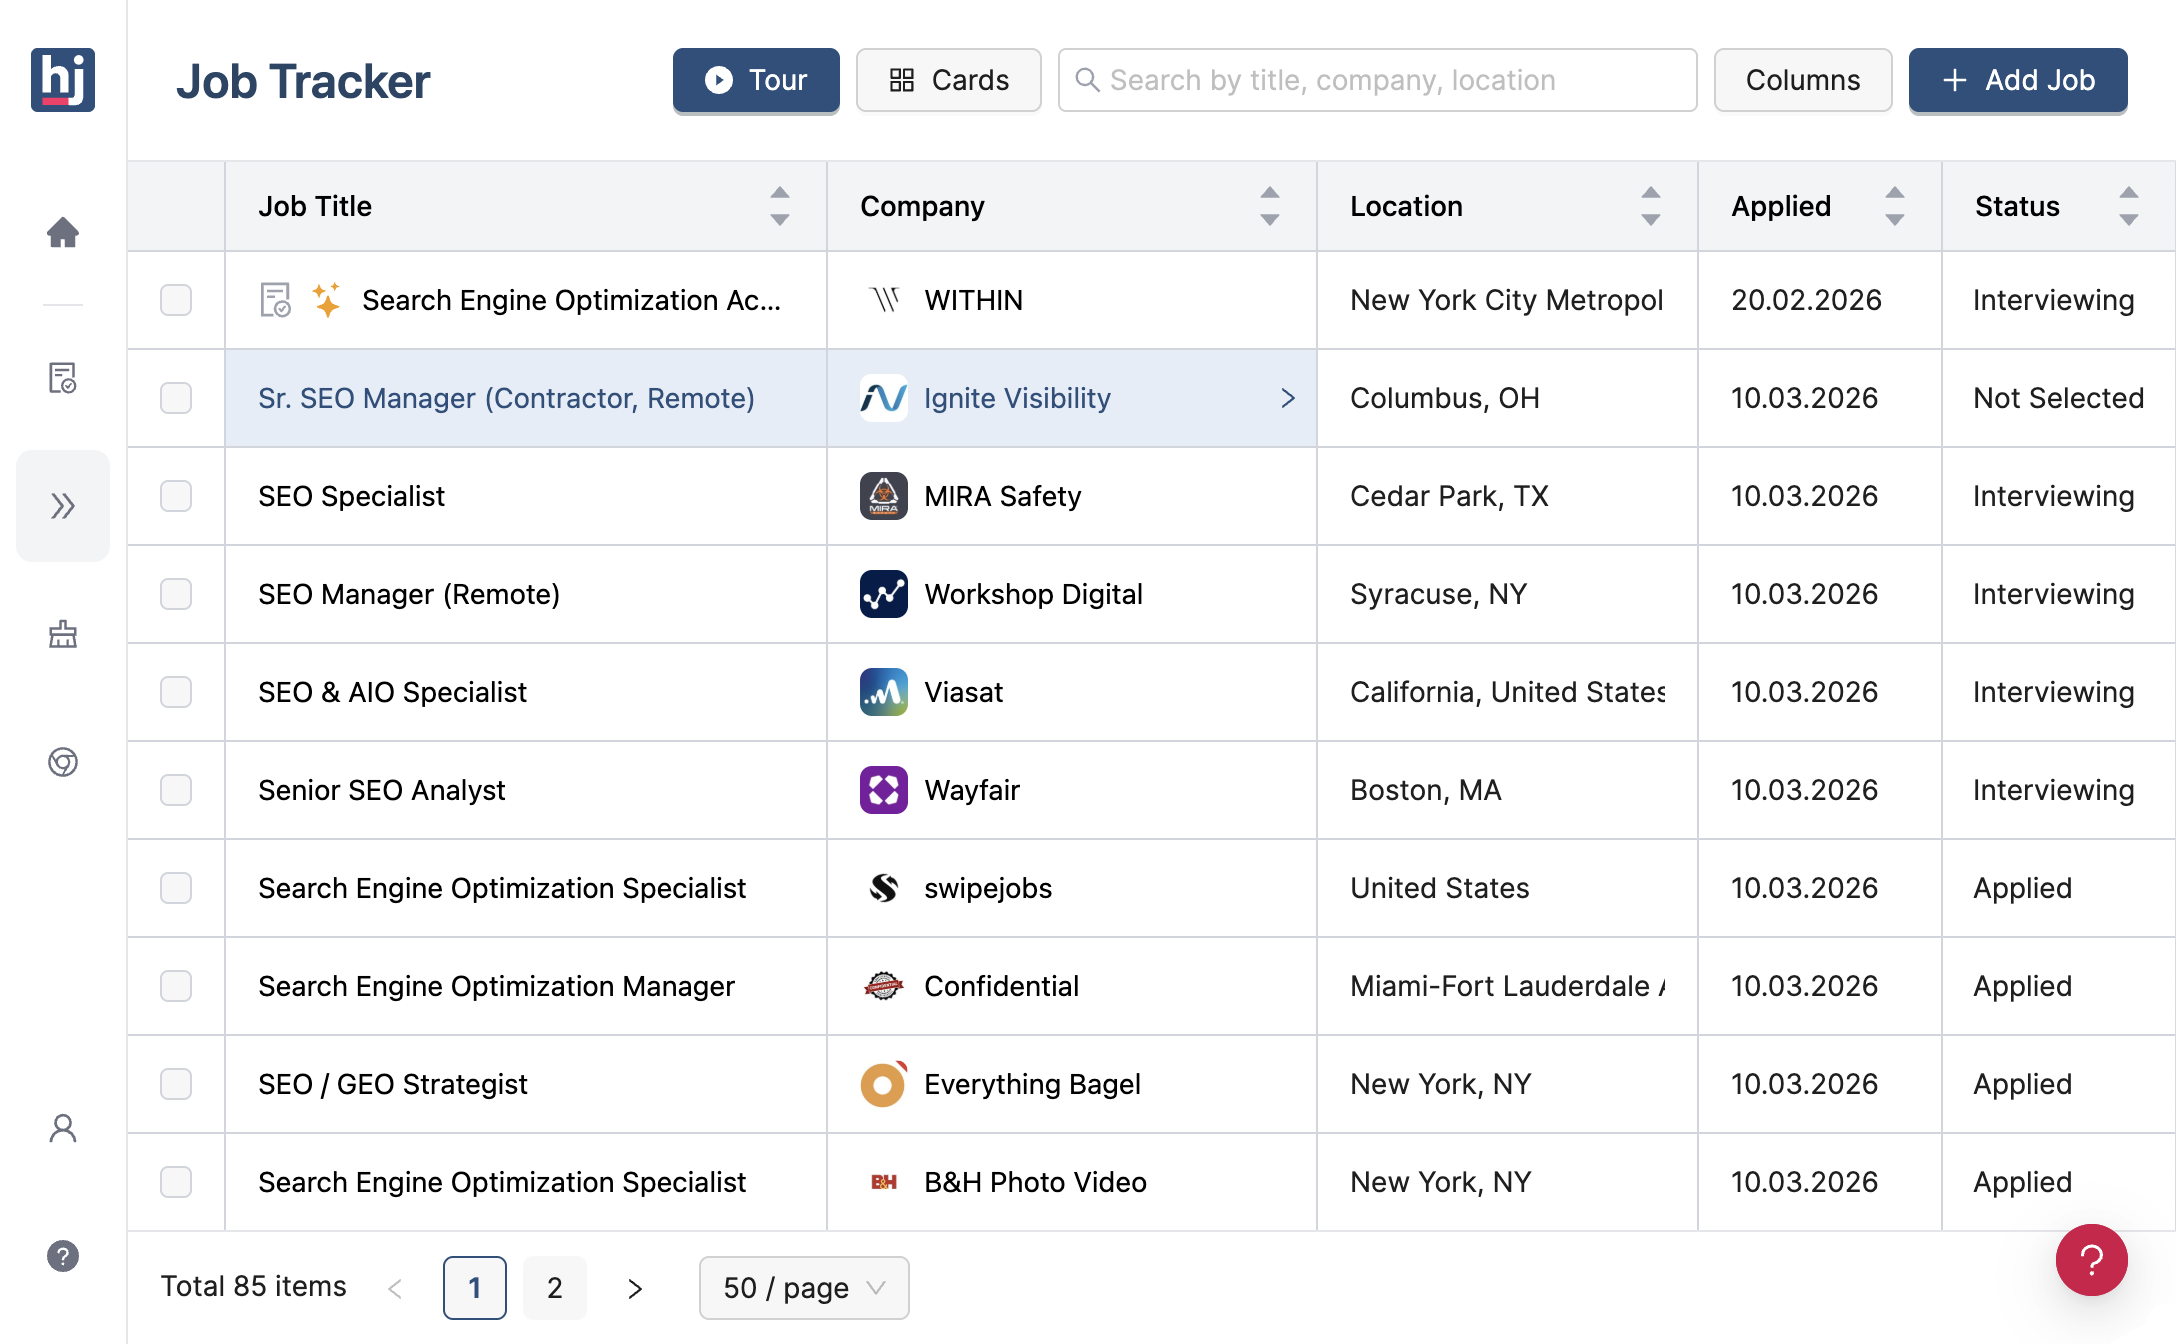The image size is (2176, 1344).
Task: Check the checkbox for SEO Specialist row
Action: (x=175, y=496)
